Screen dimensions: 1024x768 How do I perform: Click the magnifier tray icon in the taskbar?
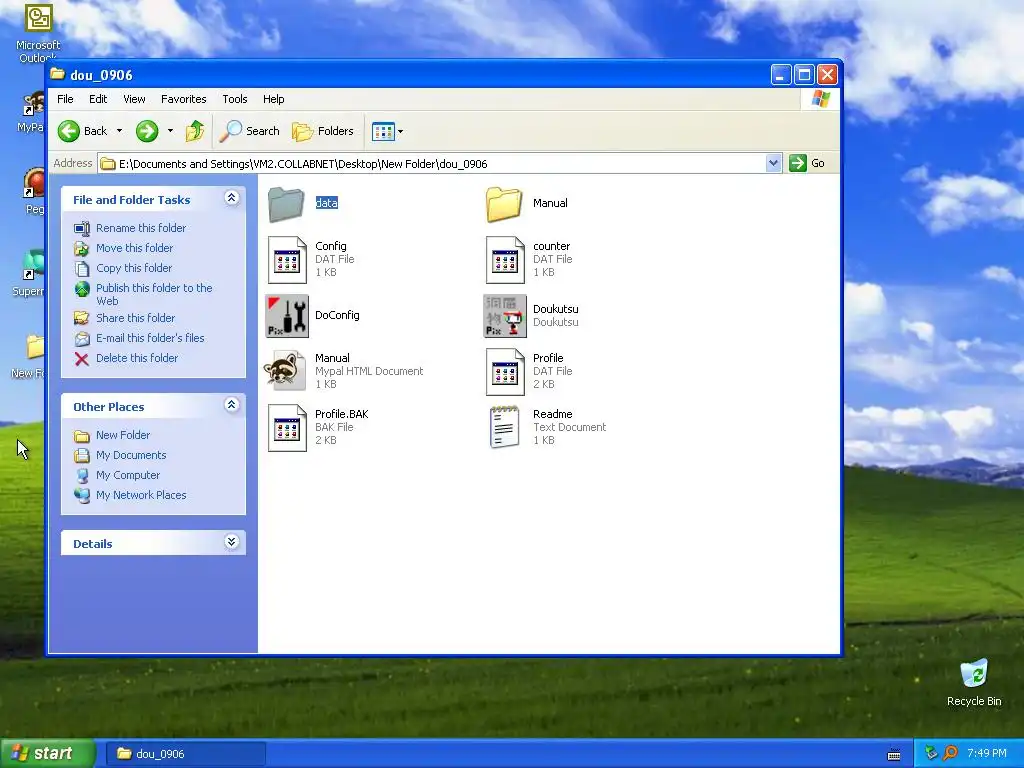click(x=950, y=753)
